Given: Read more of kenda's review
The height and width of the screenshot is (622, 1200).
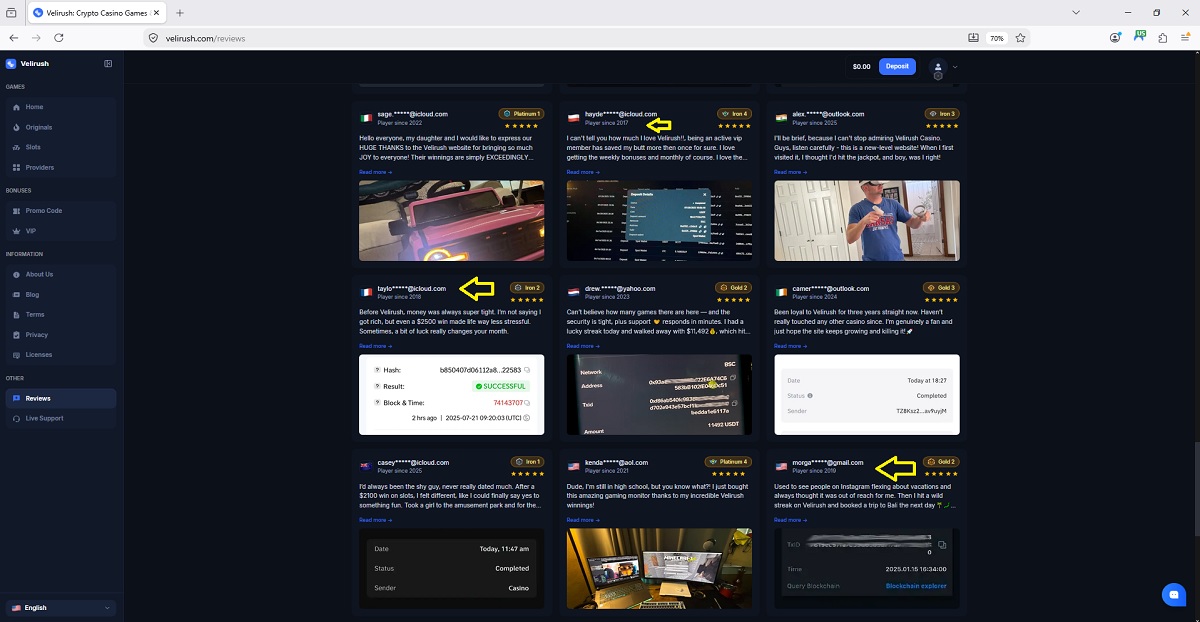Looking at the screenshot, I should pyautogui.click(x=583, y=520).
